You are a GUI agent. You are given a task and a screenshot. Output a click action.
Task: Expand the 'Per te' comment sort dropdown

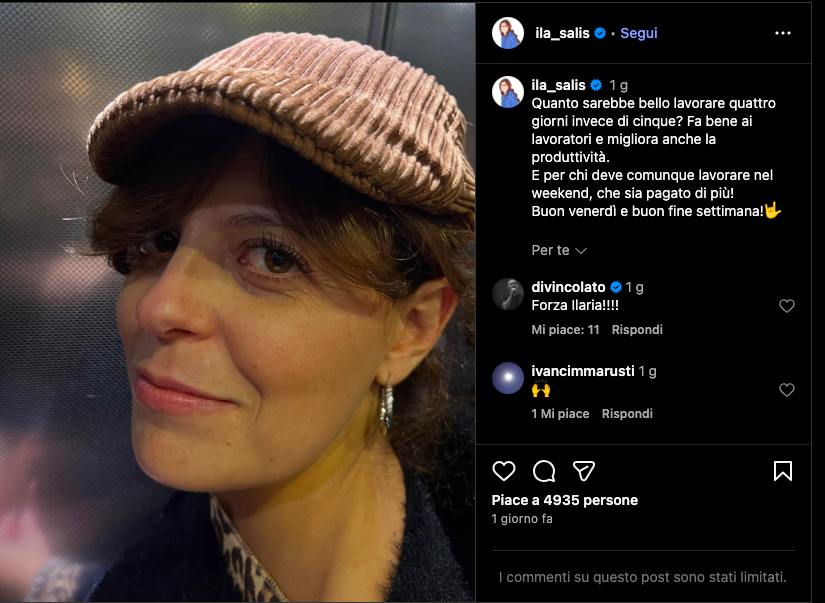(558, 250)
